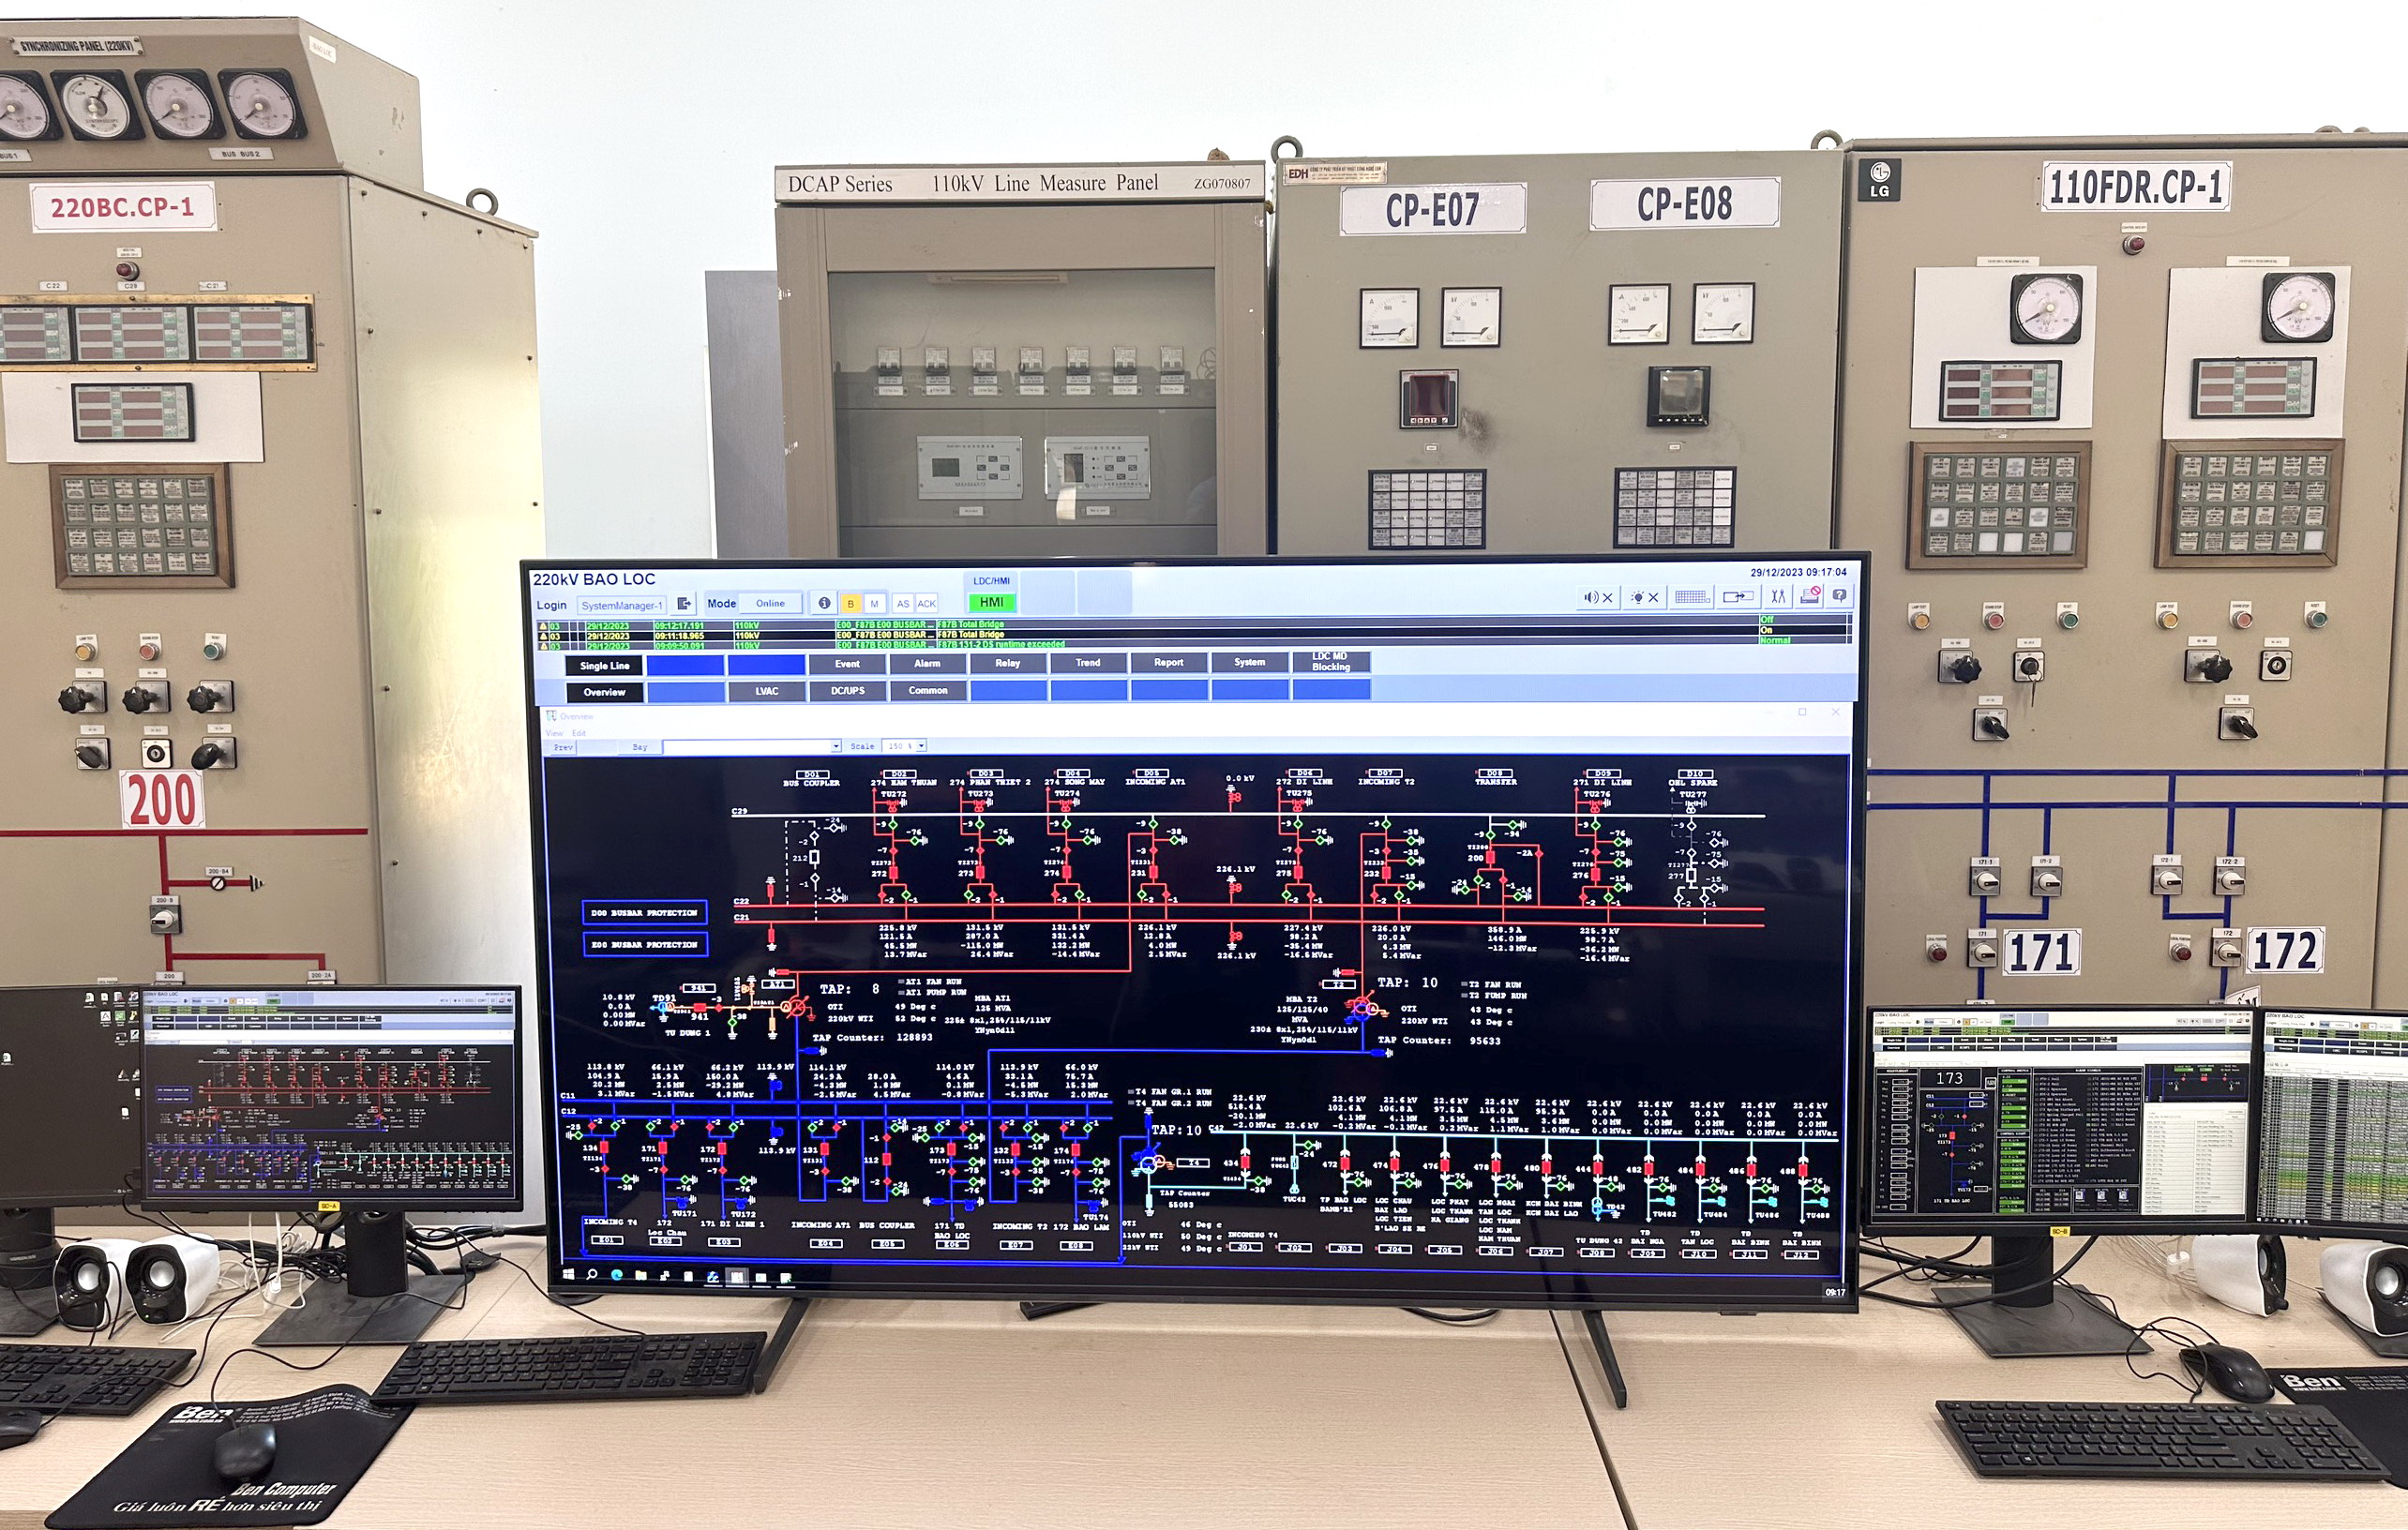Select circuit breaker 276 symbol

tap(1597, 873)
